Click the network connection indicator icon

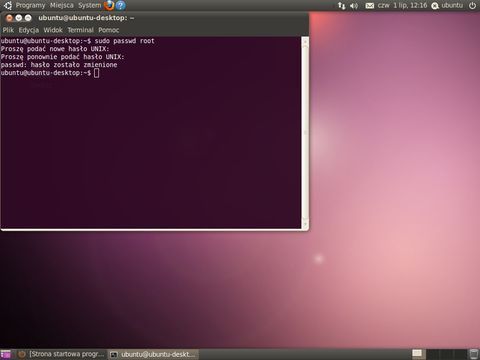[x=342, y=6]
